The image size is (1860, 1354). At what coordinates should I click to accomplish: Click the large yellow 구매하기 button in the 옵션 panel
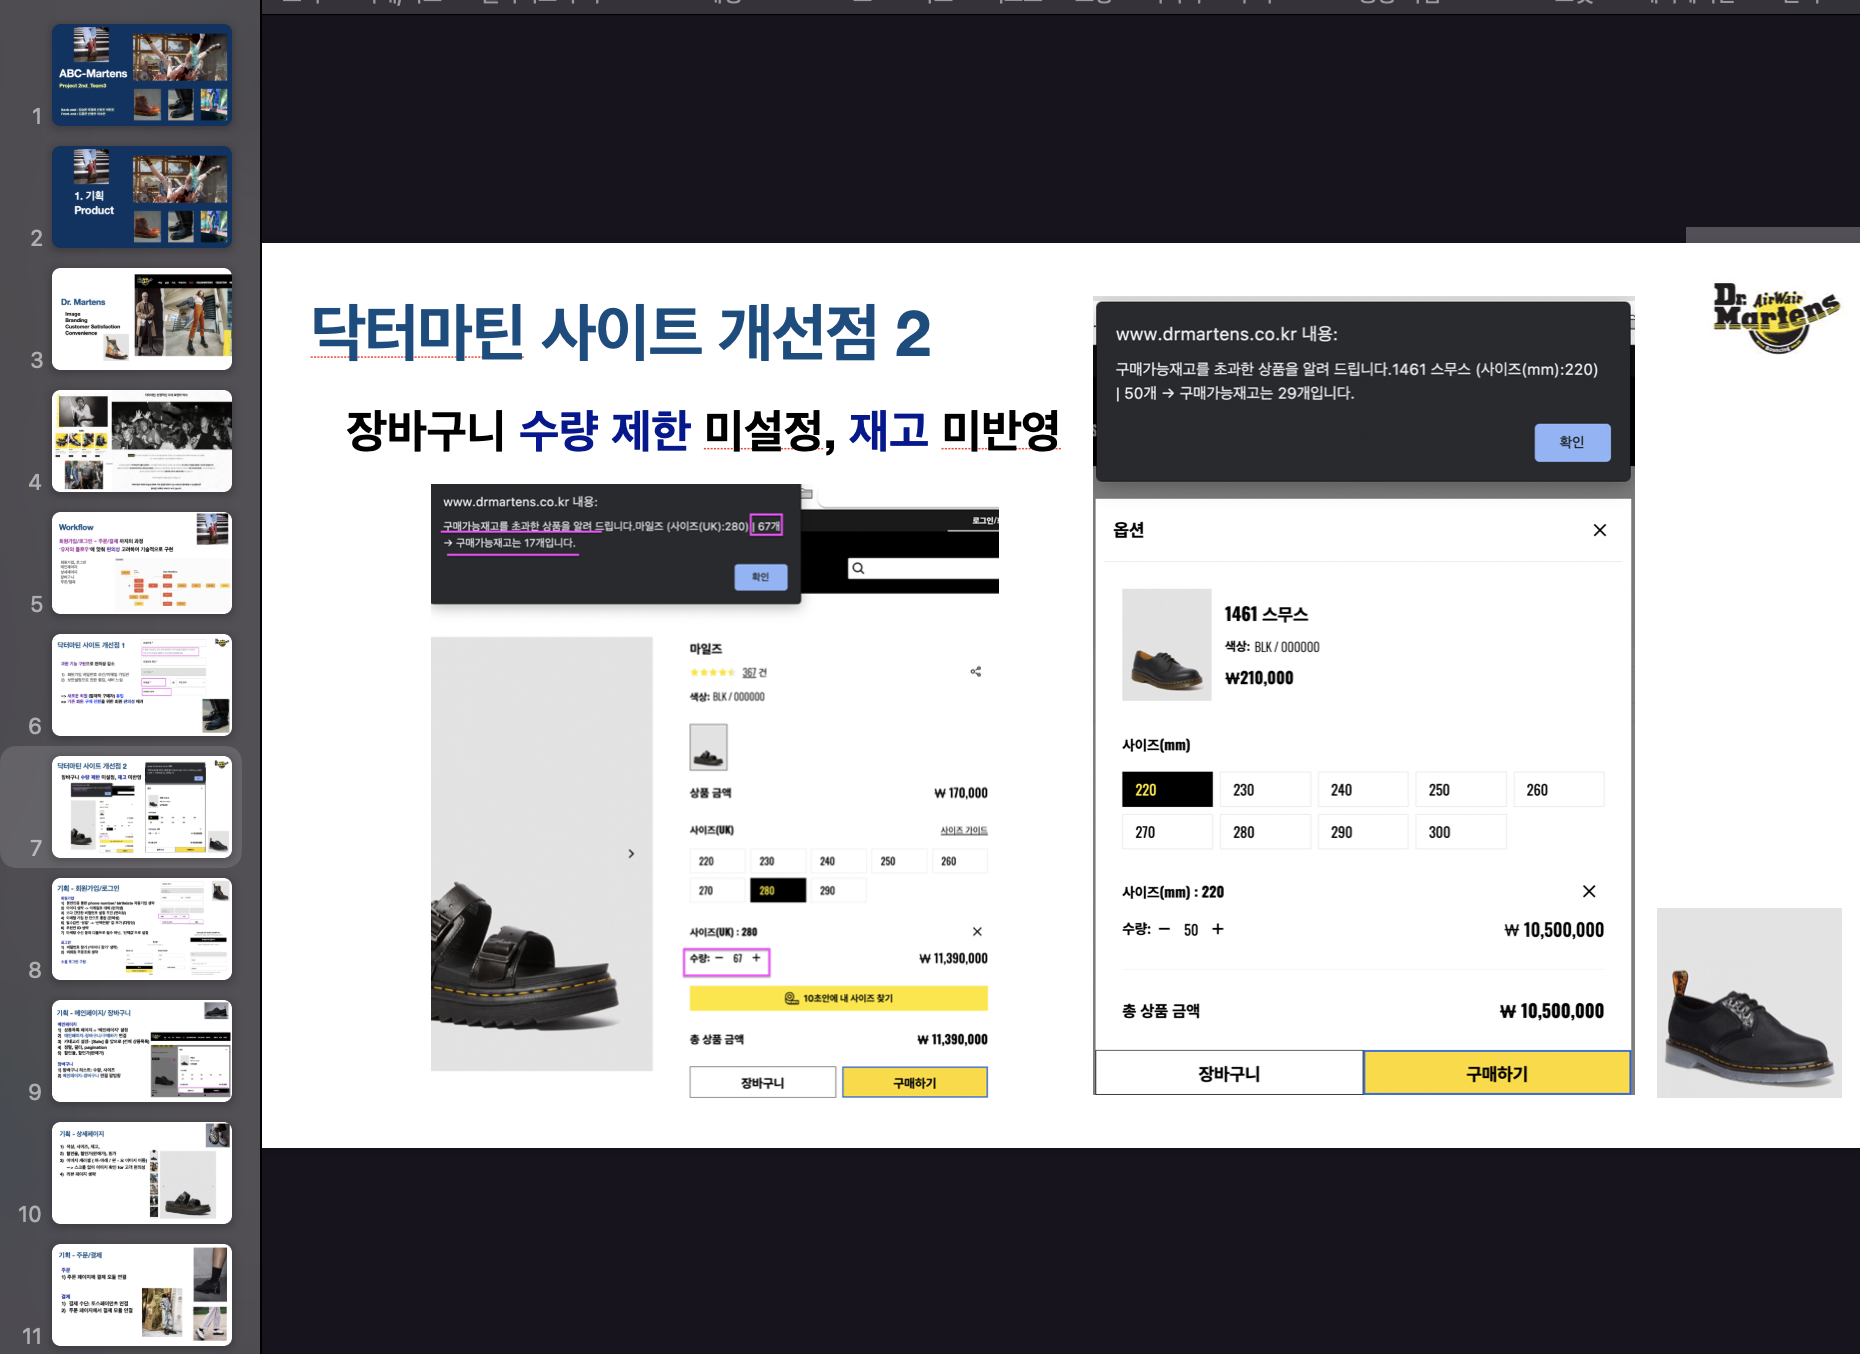[1497, 1073]
